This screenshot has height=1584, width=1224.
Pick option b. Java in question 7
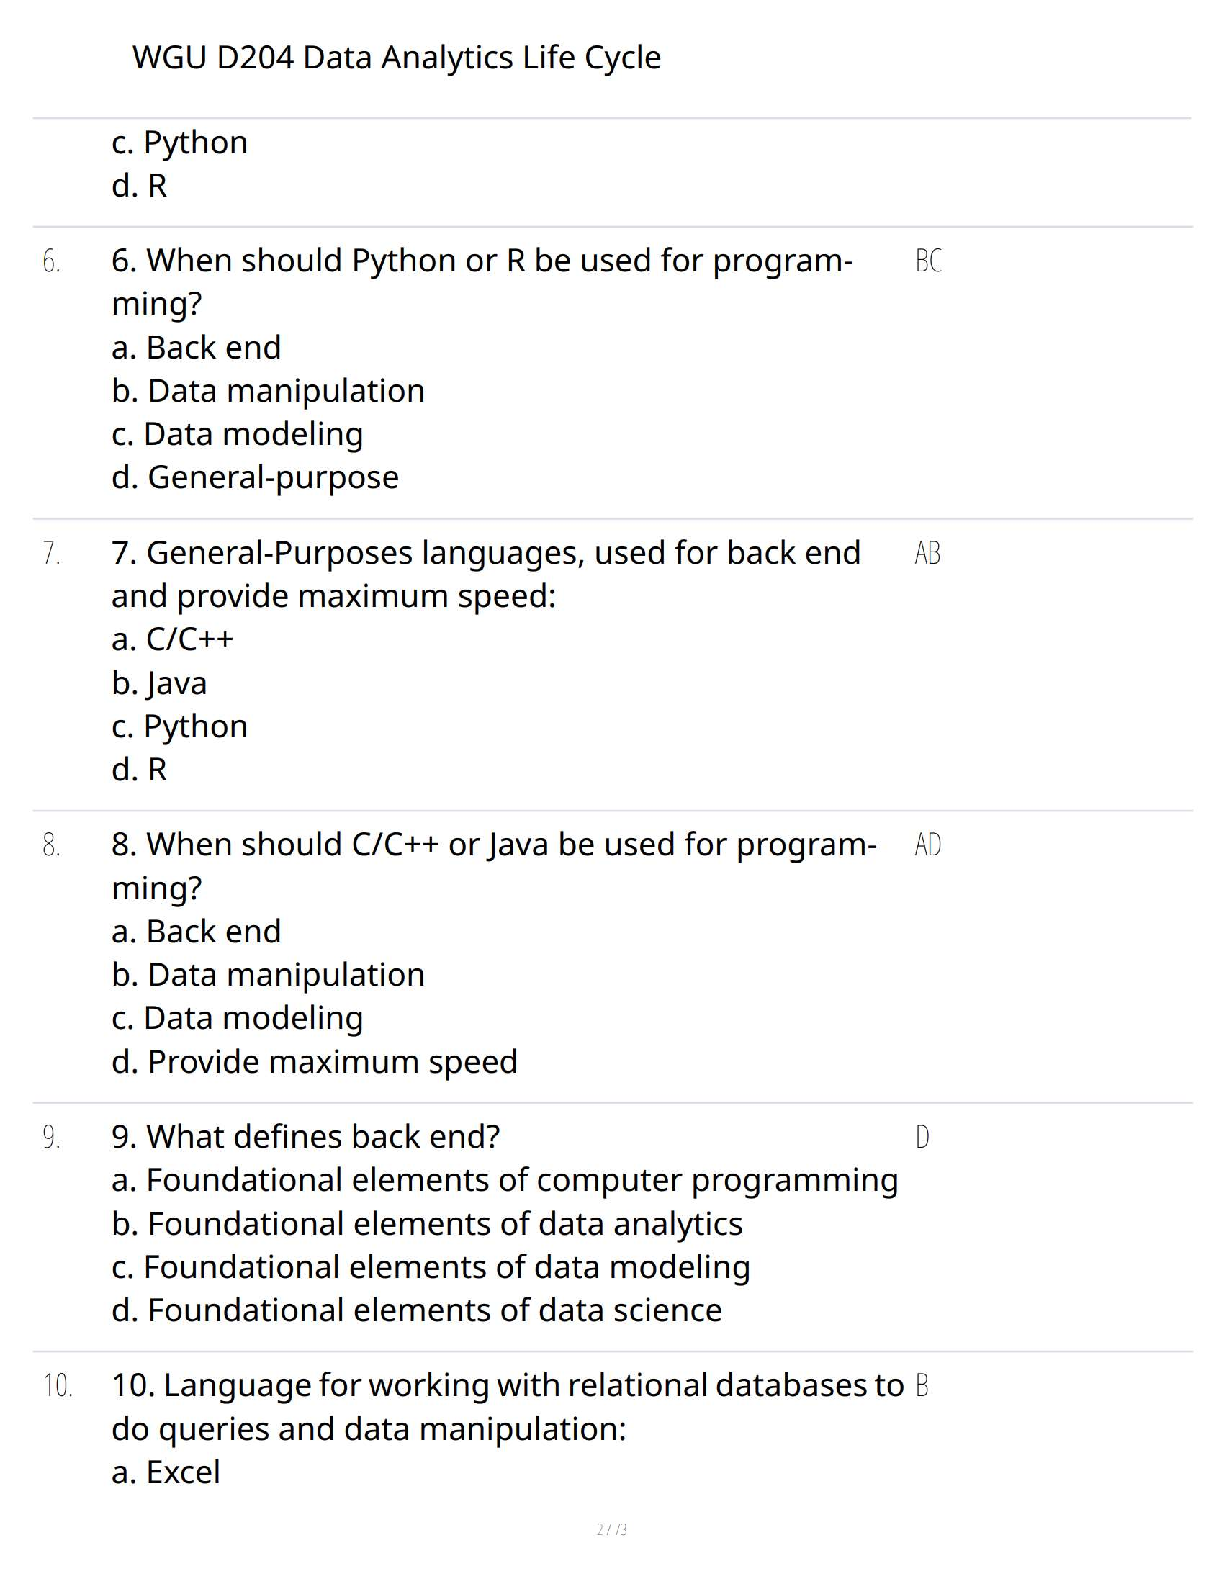(x=159, y=684)
